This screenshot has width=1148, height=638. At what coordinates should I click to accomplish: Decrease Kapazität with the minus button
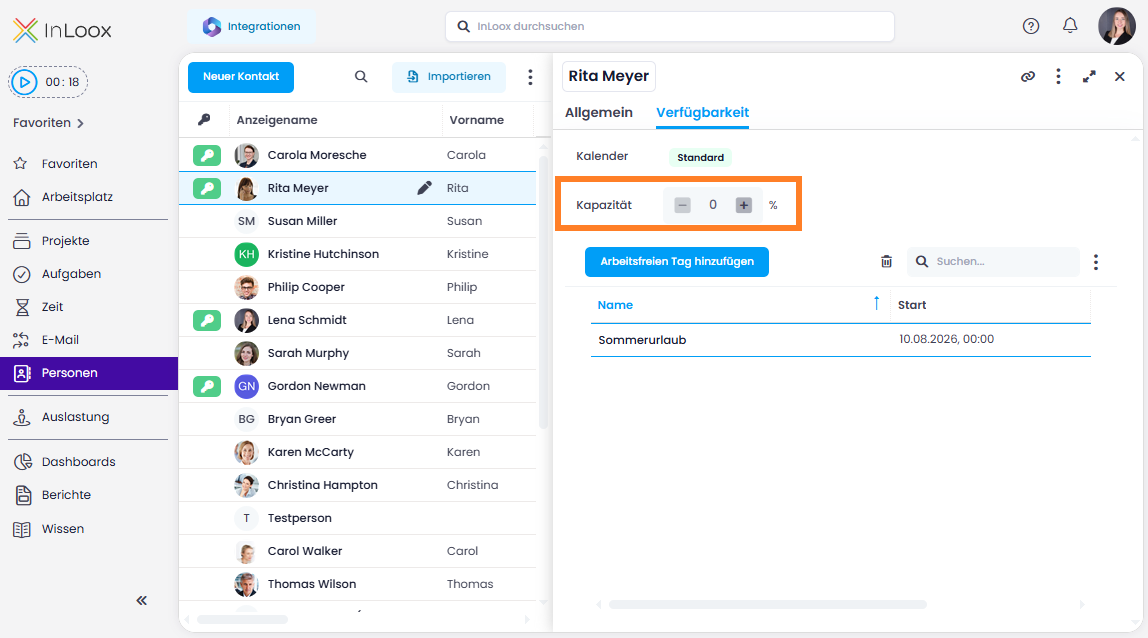point(682,205)
